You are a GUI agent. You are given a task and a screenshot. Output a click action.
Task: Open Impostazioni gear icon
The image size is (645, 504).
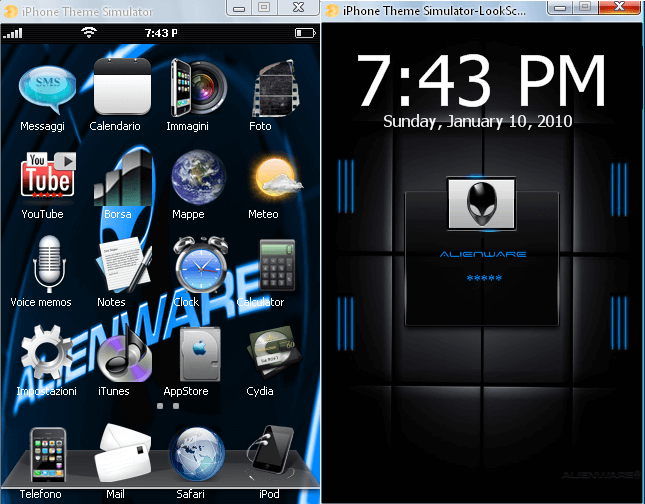(x=46, y=352)
